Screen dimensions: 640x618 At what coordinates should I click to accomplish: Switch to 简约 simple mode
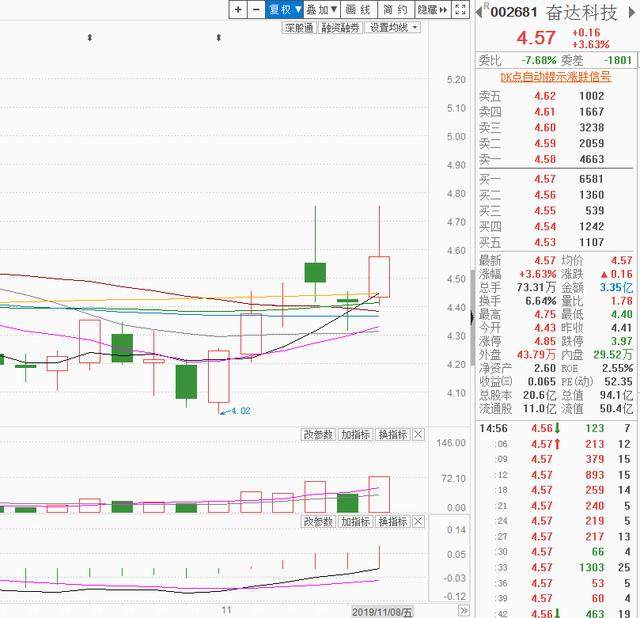click(394, 9)
